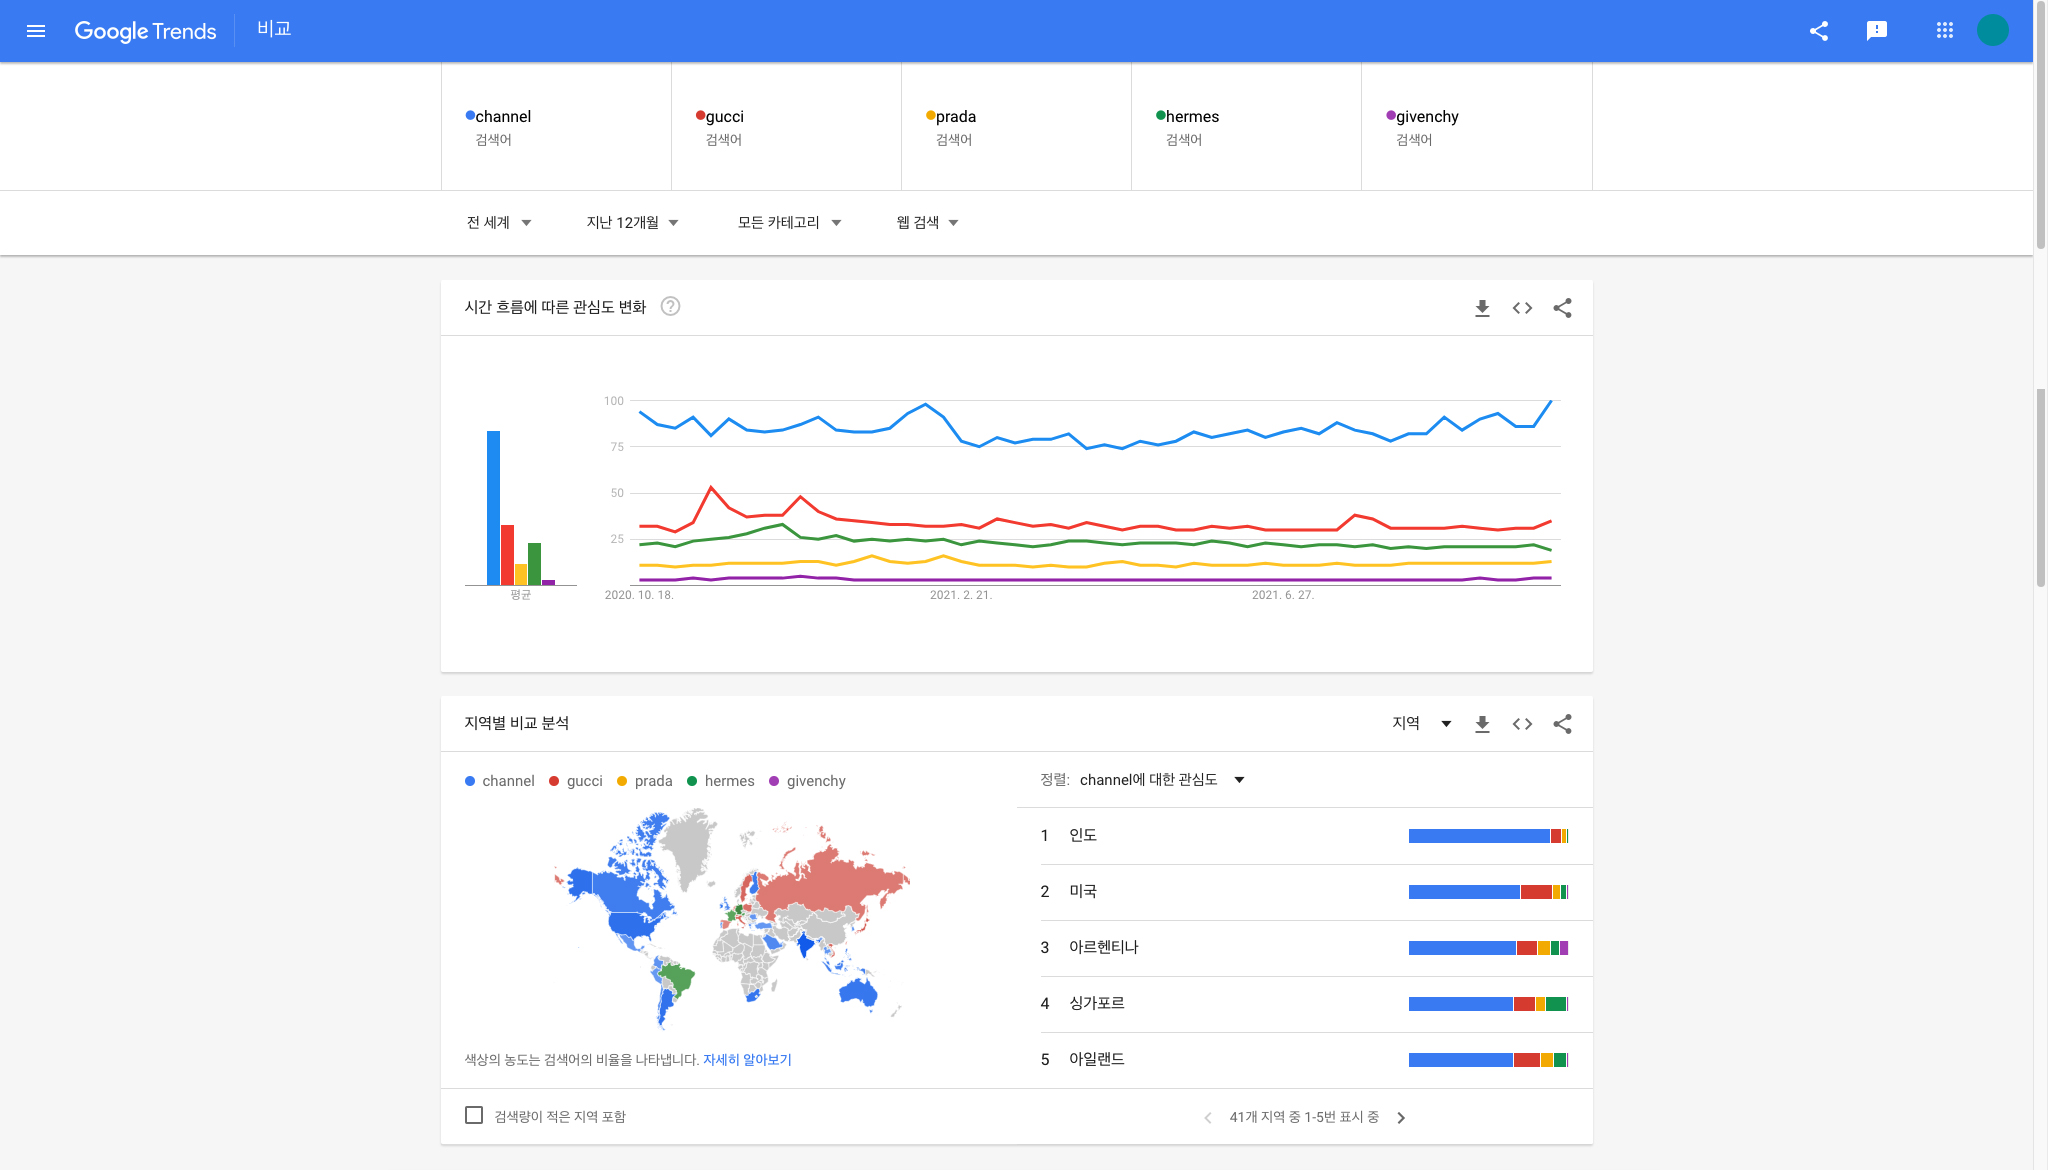Open the account profile avatar
The image size is (2048, 1170).
click(x=1993, y=30)
